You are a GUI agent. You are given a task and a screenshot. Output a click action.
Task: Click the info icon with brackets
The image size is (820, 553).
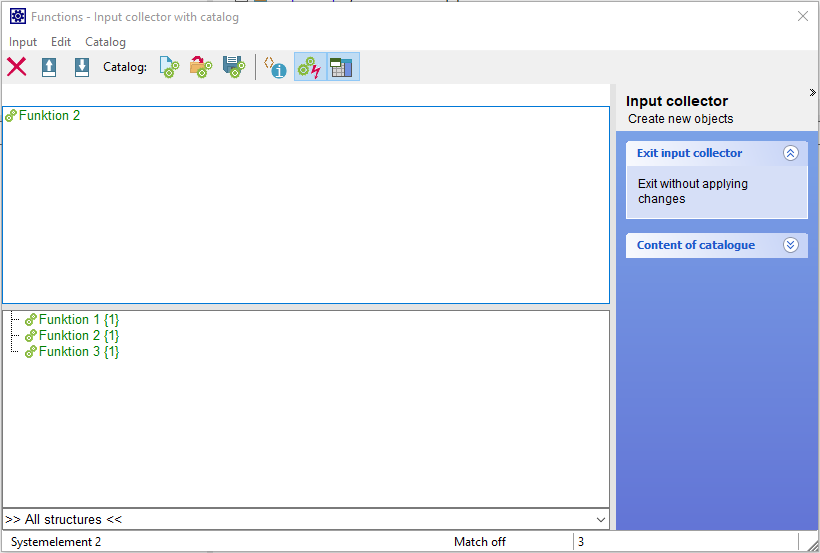pyautogui.click(x=275, y=67)
